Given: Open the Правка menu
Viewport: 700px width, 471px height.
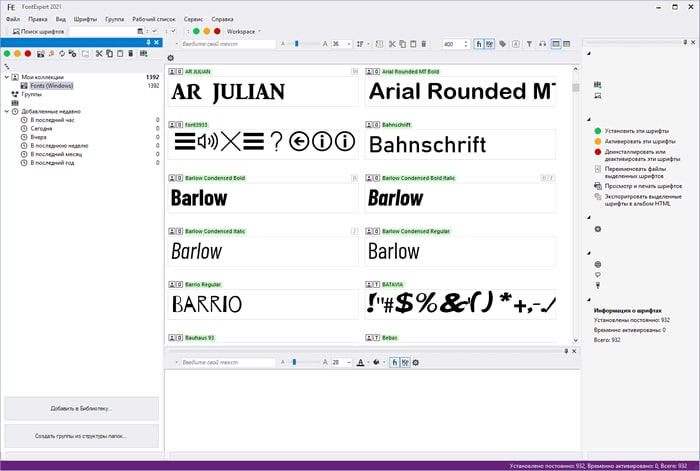Looking at the screenshot, I should tap(38, 19).
